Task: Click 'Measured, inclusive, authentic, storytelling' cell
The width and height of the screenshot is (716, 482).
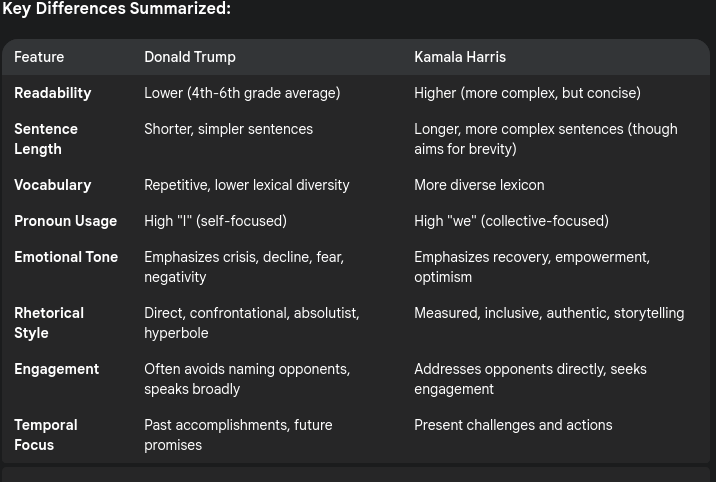Action: (x=549, y=313)
